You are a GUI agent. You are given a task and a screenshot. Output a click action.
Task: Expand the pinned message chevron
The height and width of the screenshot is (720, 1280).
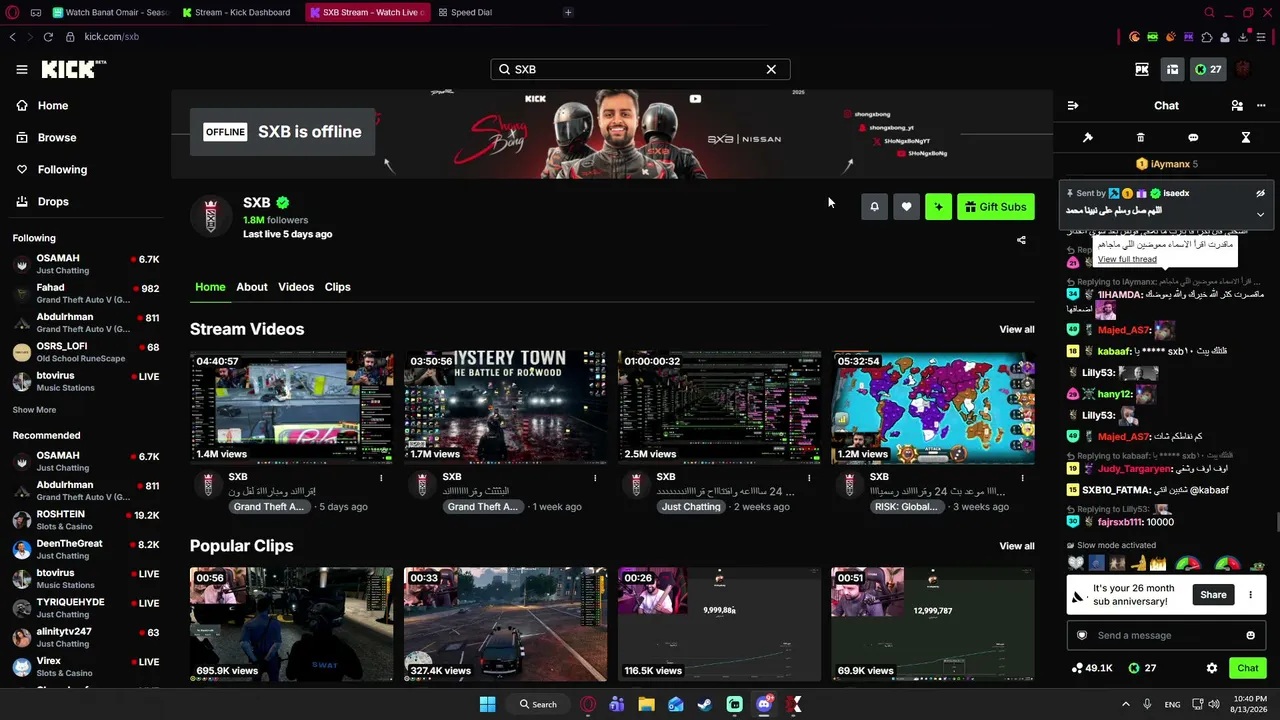point(1260,214)
